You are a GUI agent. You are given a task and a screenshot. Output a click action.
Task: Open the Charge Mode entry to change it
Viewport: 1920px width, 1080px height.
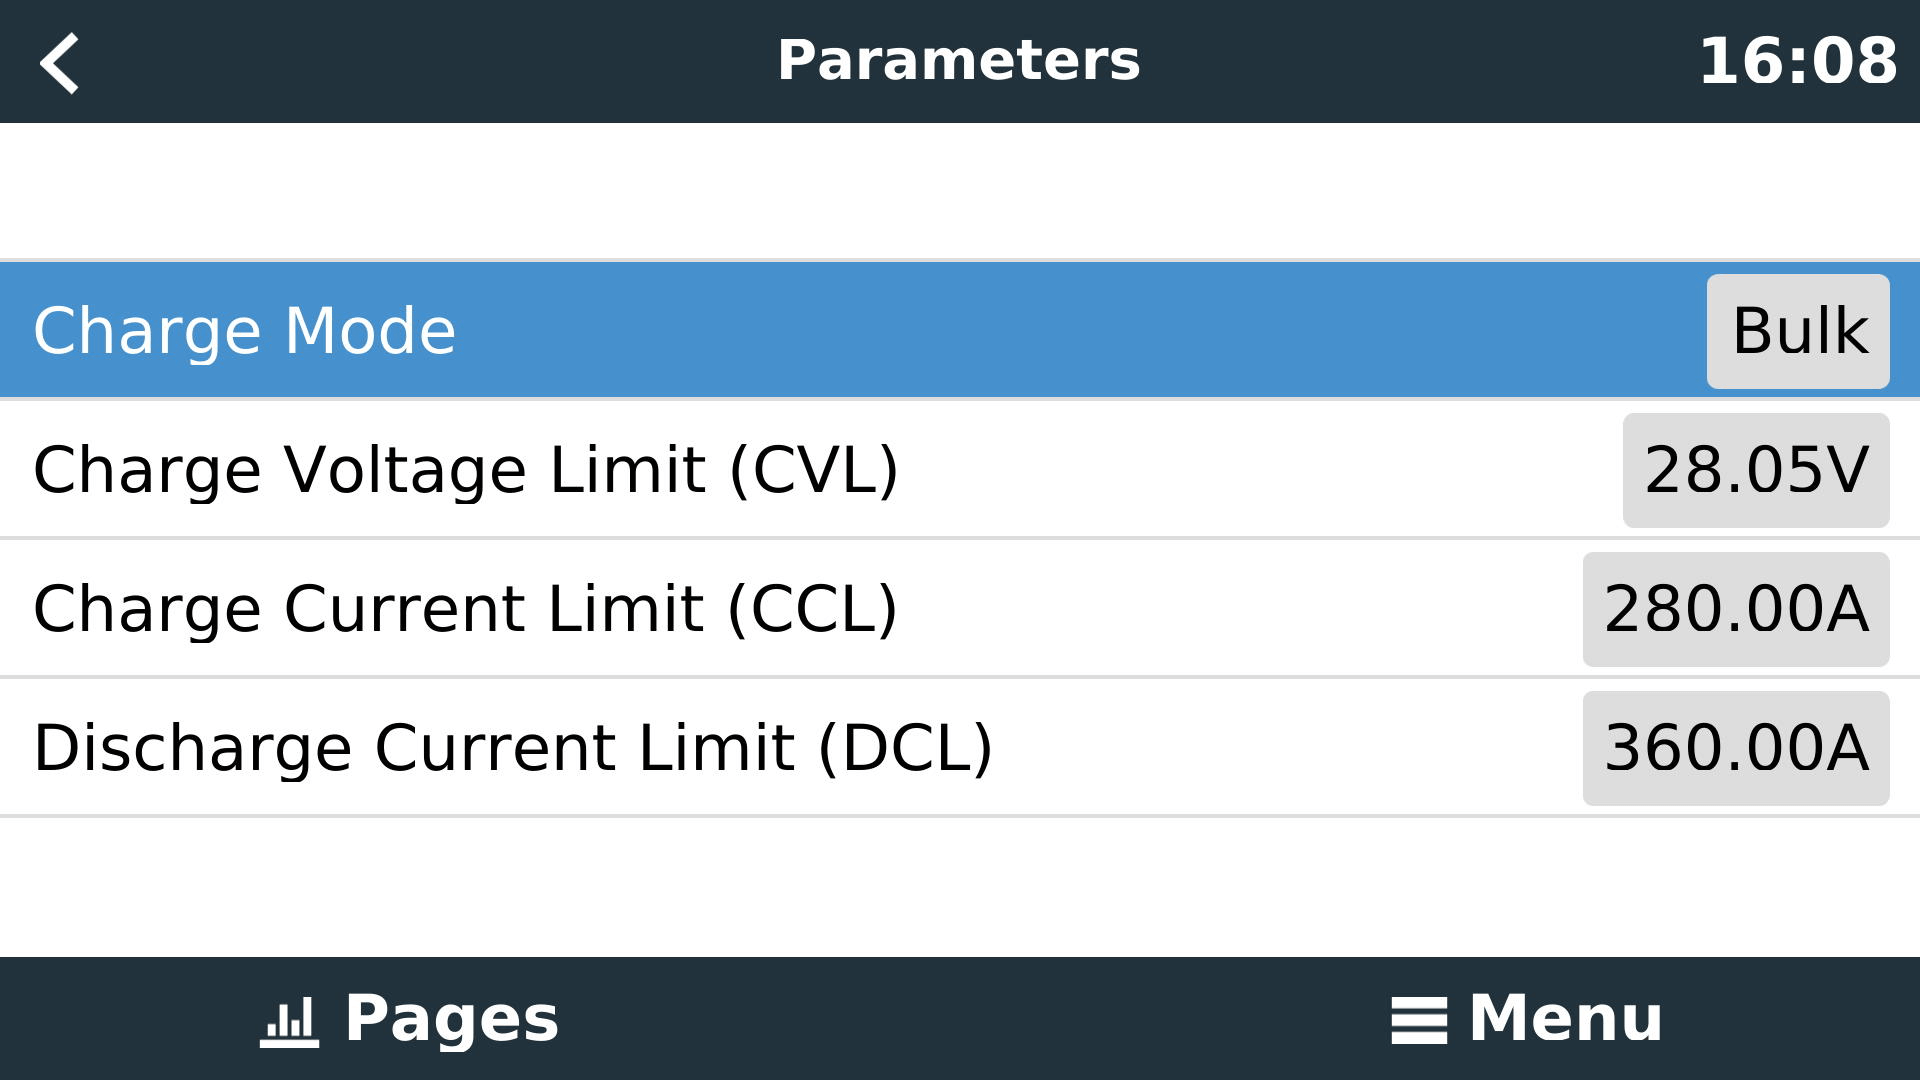click(600, 330)
